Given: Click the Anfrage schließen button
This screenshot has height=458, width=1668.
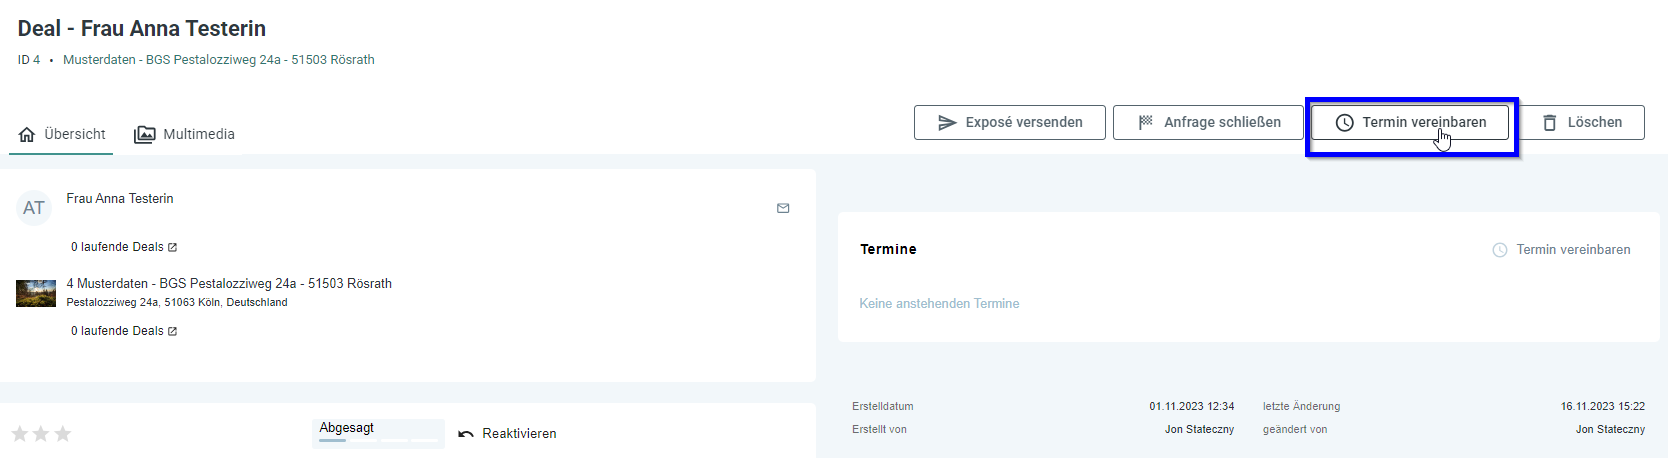Looking at the screenshot, I should click(x=1209, y=122).
